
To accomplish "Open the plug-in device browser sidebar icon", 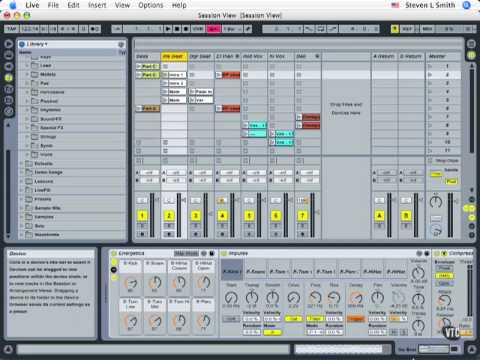I will pyautogui.click(x=9, y=66).
